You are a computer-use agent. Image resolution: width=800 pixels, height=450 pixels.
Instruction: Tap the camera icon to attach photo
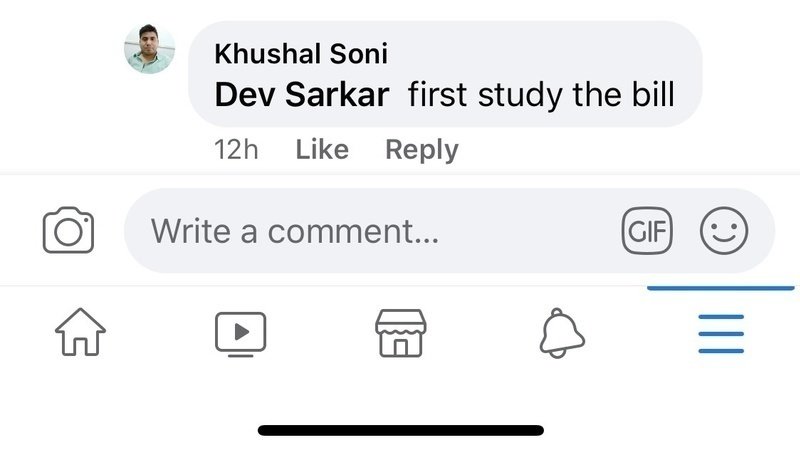click(x=68, y=231)
